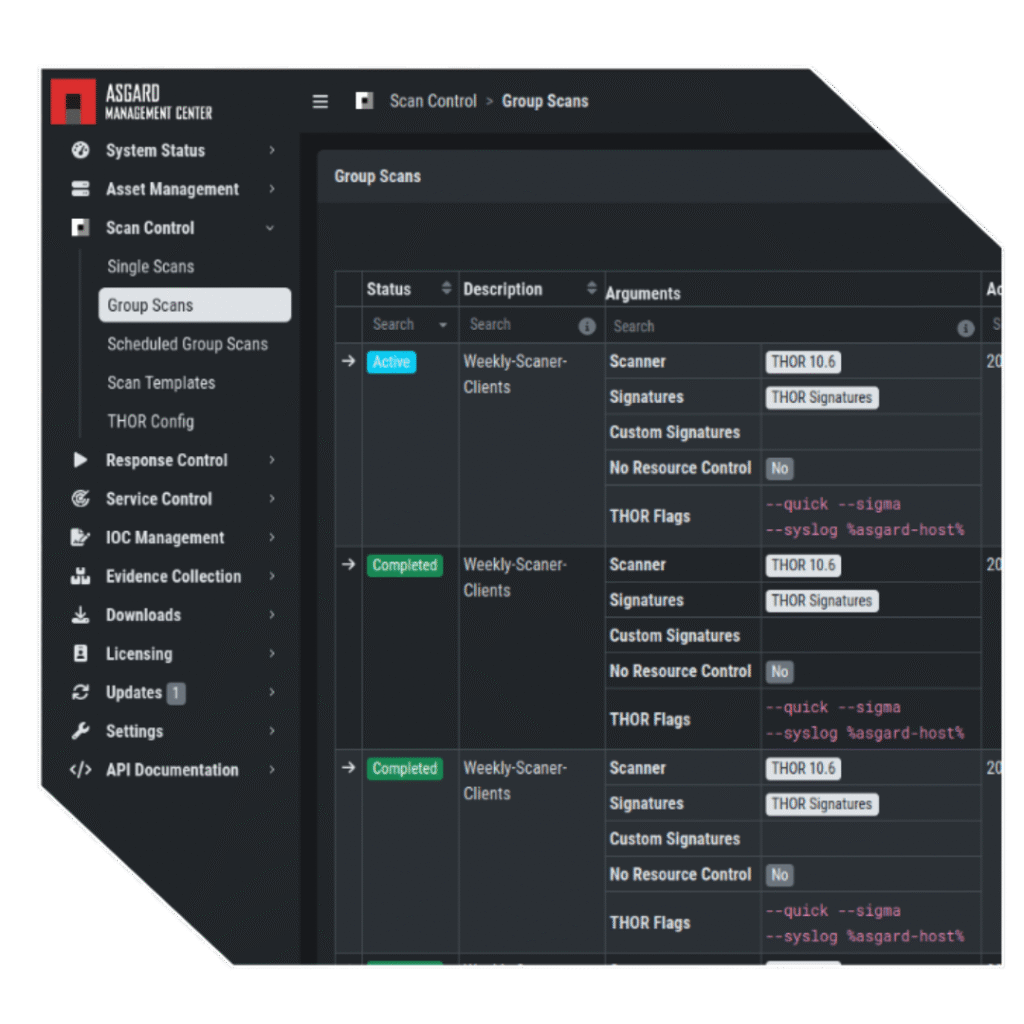Click the Group Scans panel title
Screen dimensions: 1024x1024
click(x=377, y=176)
